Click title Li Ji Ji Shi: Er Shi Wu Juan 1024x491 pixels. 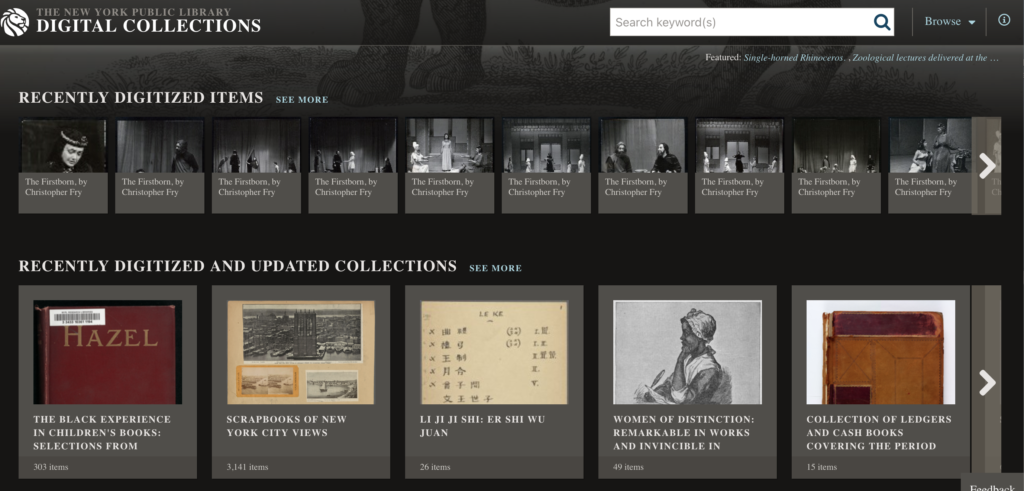point(483,426)
